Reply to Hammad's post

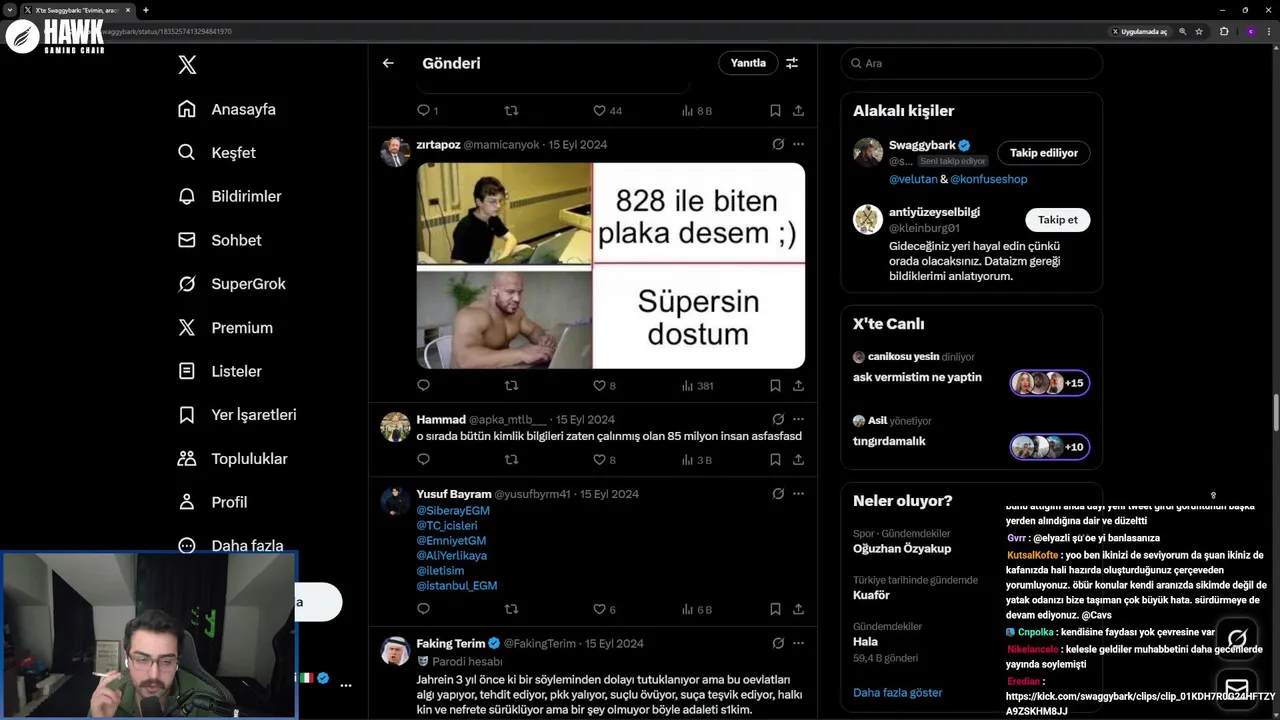[423, 460]
